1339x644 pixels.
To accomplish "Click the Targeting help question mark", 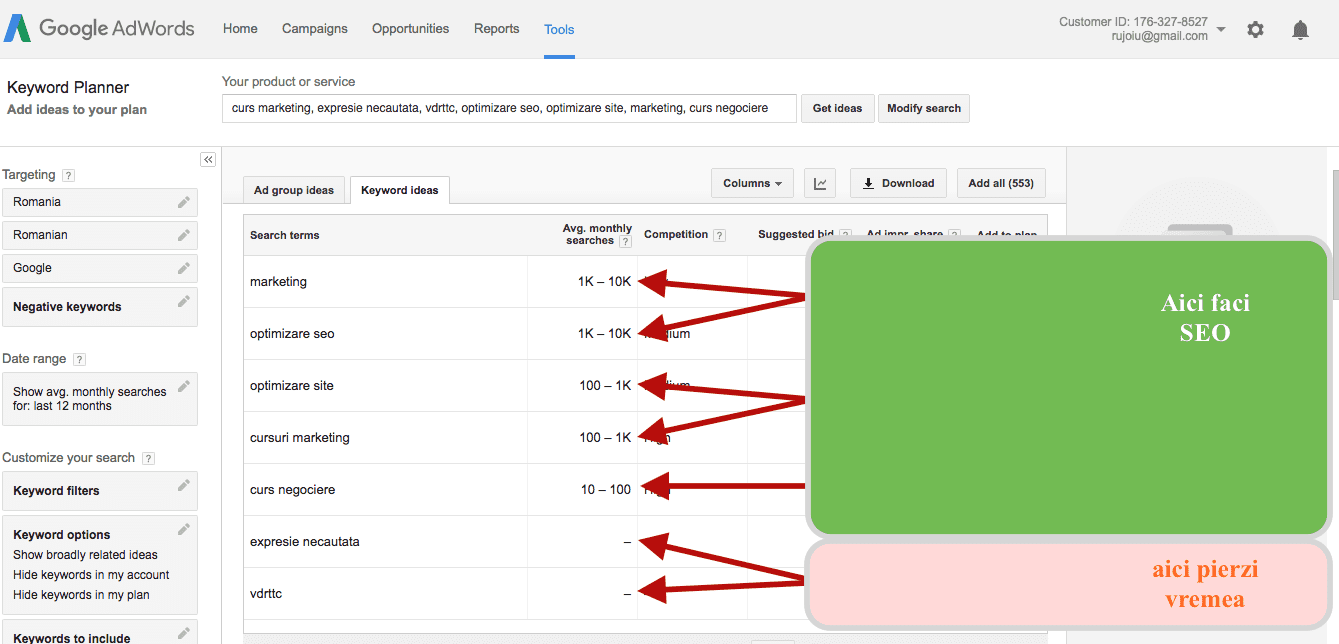I will 68,175.
